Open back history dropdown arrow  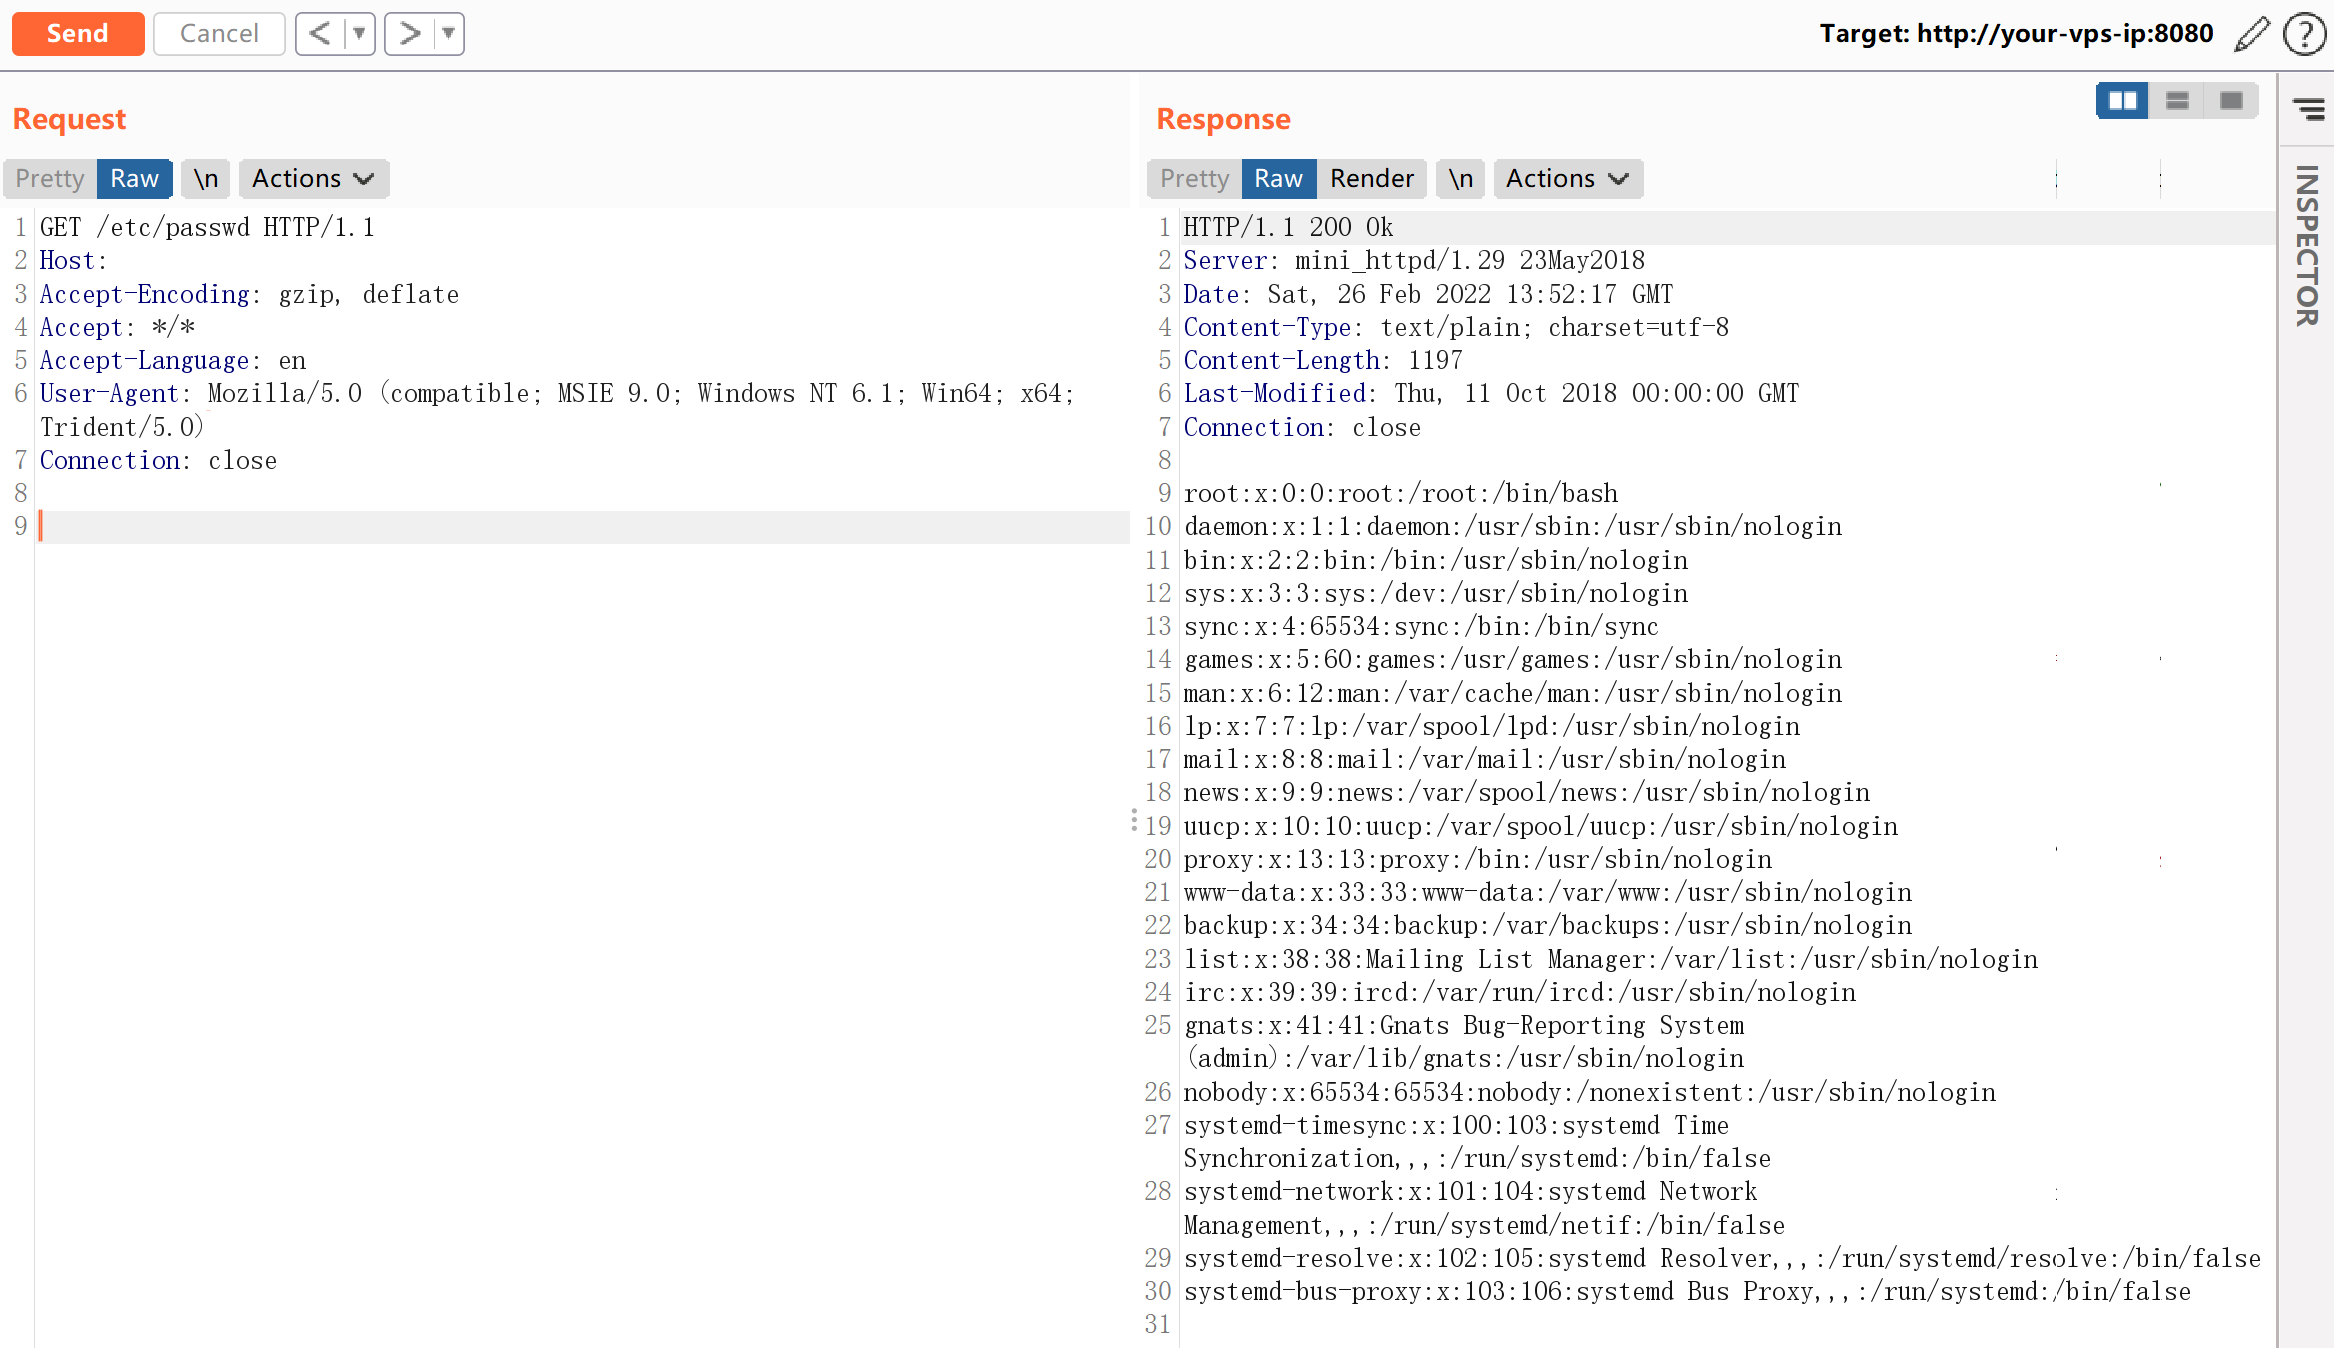click(359, 33)
